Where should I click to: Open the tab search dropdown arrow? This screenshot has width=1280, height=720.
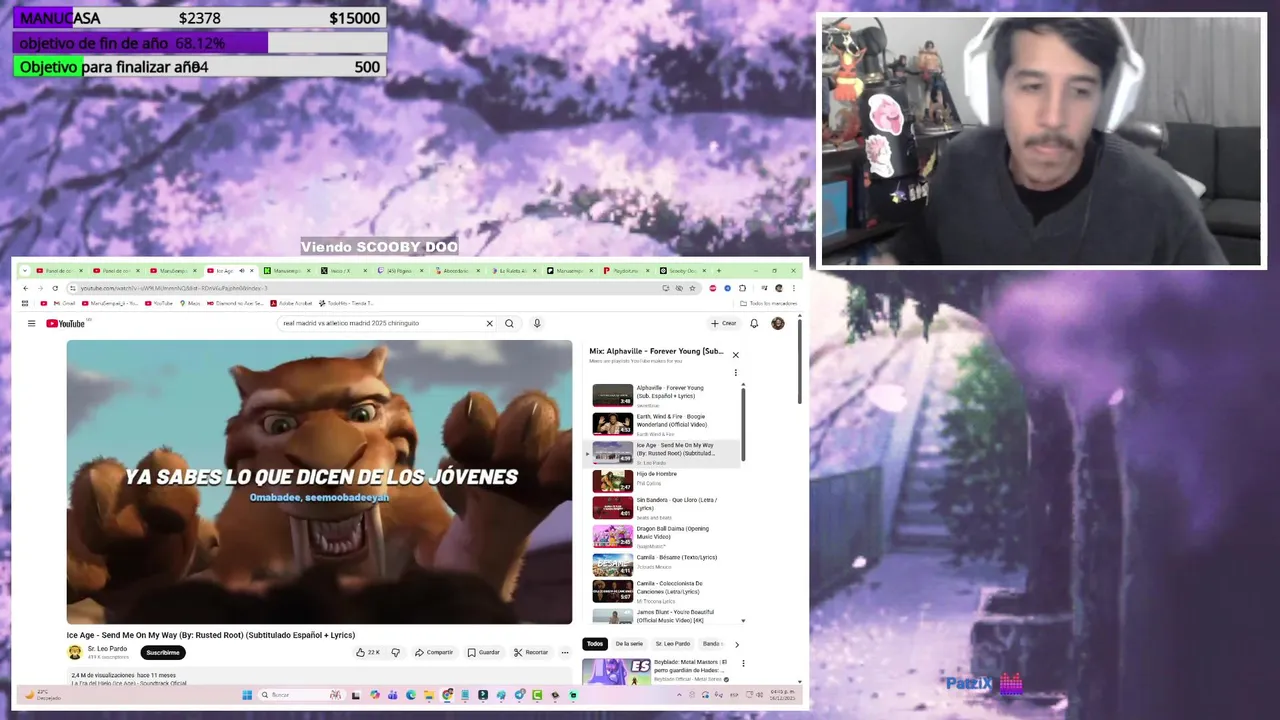pyautogui.click(x=24, y=271)
